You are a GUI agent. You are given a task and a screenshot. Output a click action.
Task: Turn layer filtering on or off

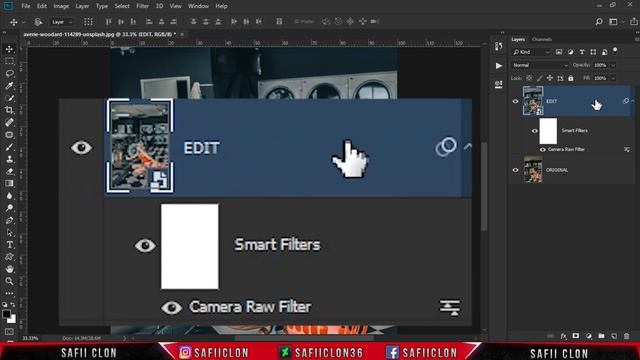[615, 51]
